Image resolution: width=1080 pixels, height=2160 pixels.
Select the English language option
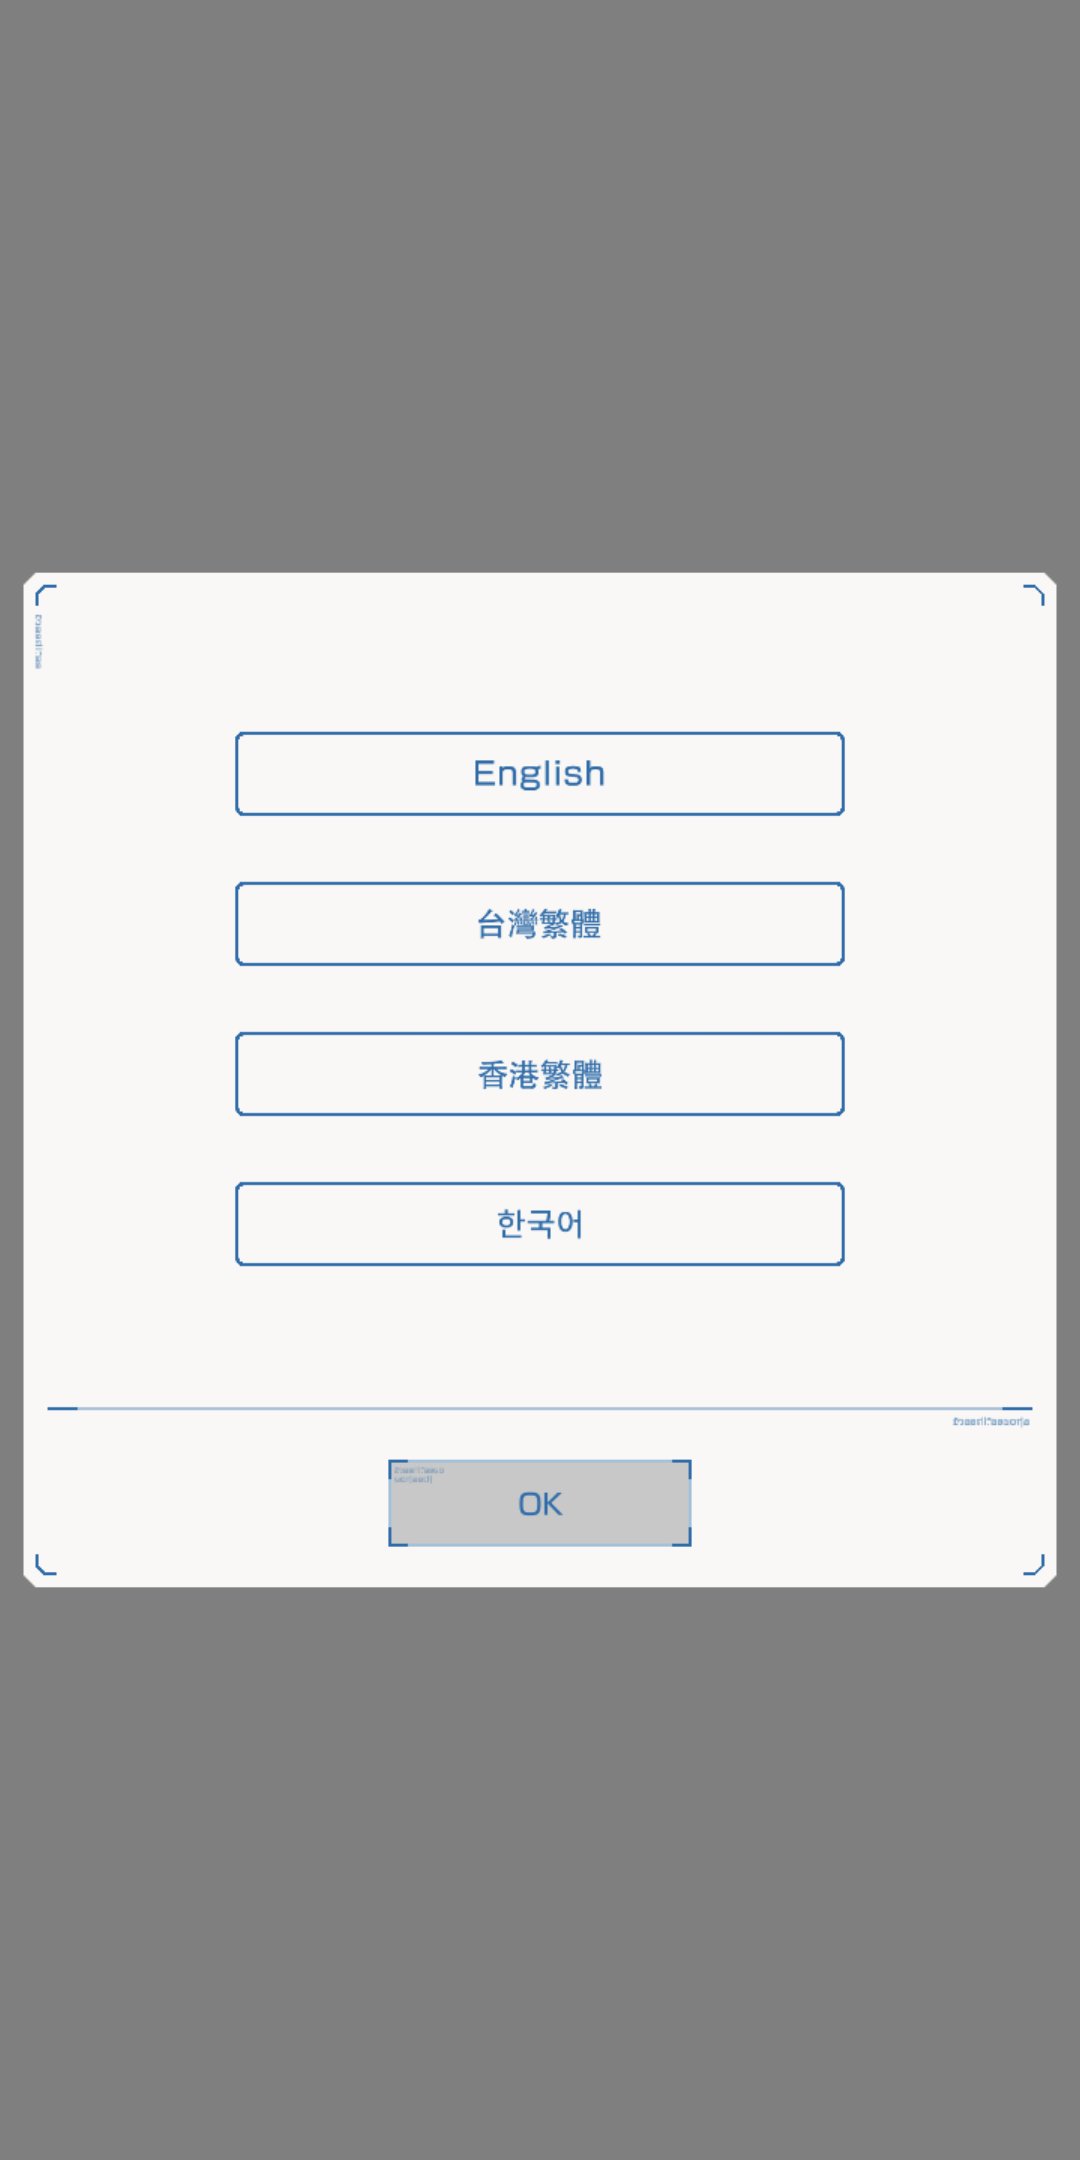click(540, 774)
